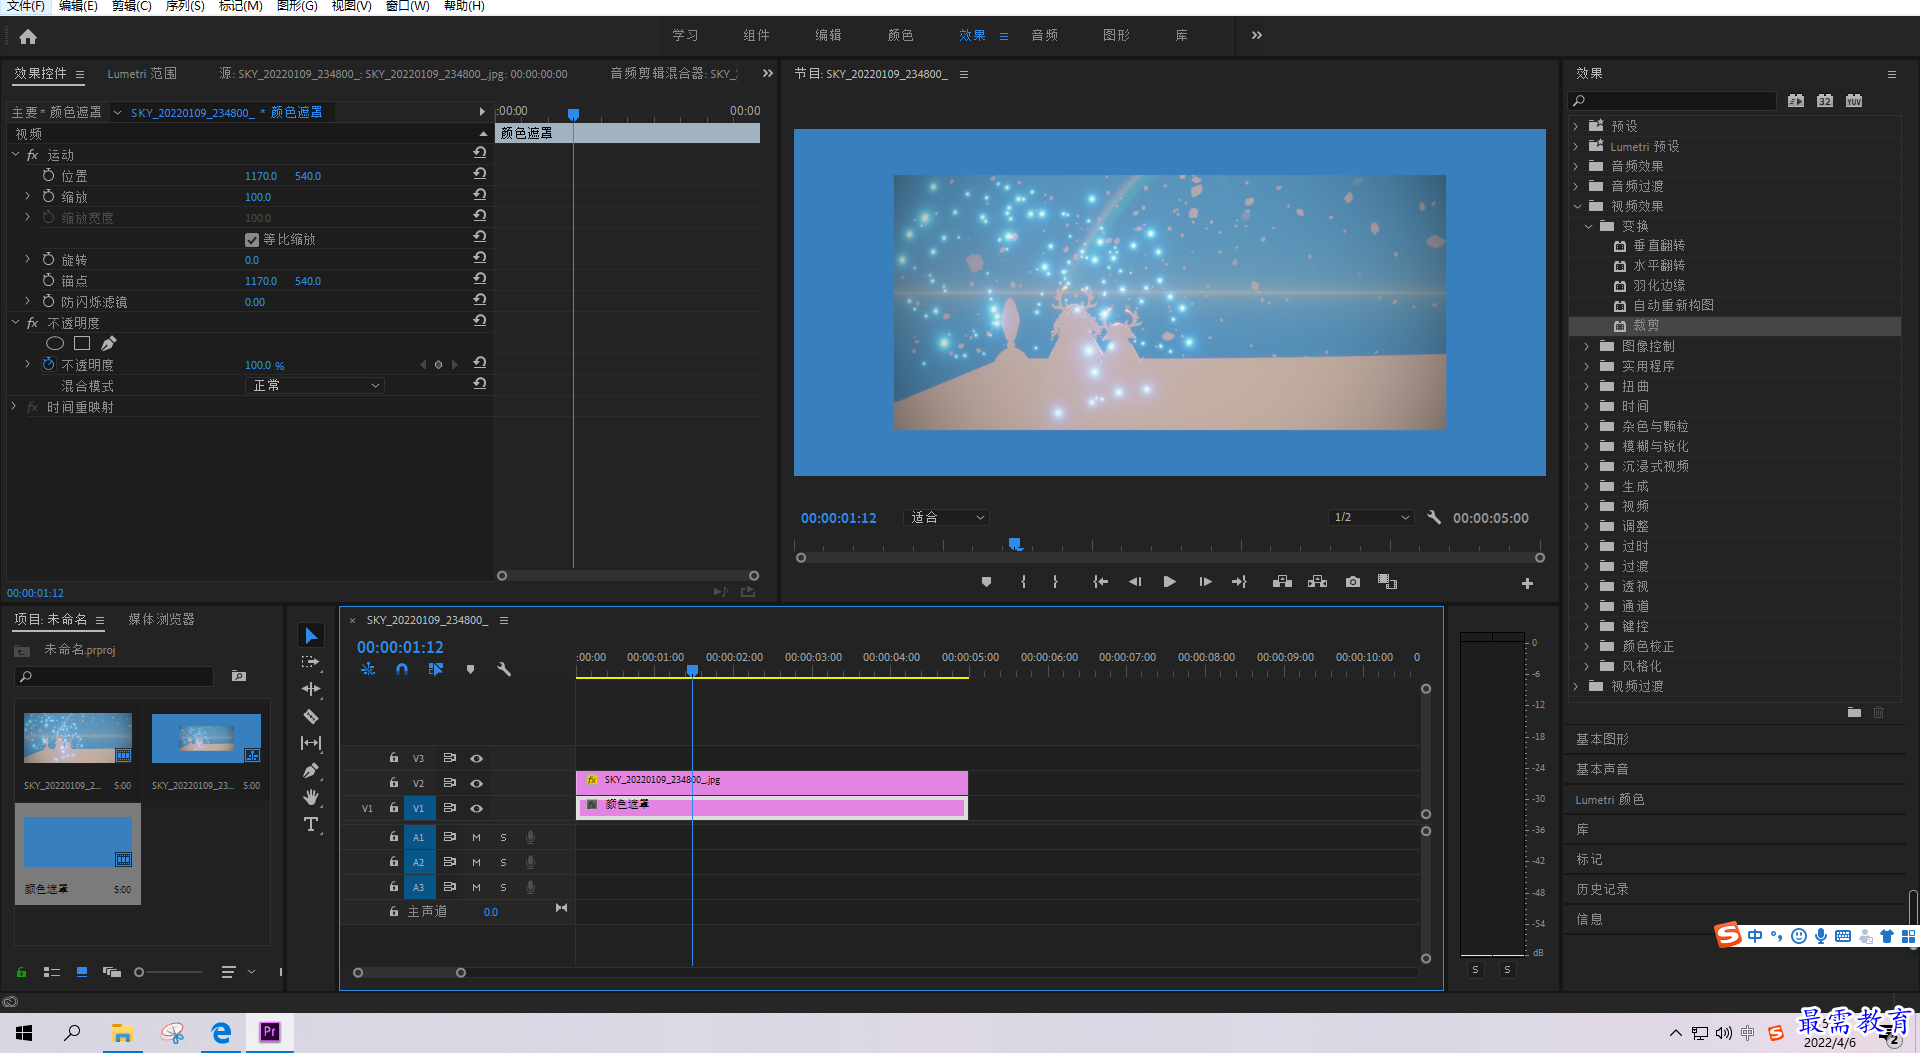Image resolution: width=1920 pixels, height=1053 pixels.
Task: Click Lift button in program monitor
Action: coord(1282,582)
